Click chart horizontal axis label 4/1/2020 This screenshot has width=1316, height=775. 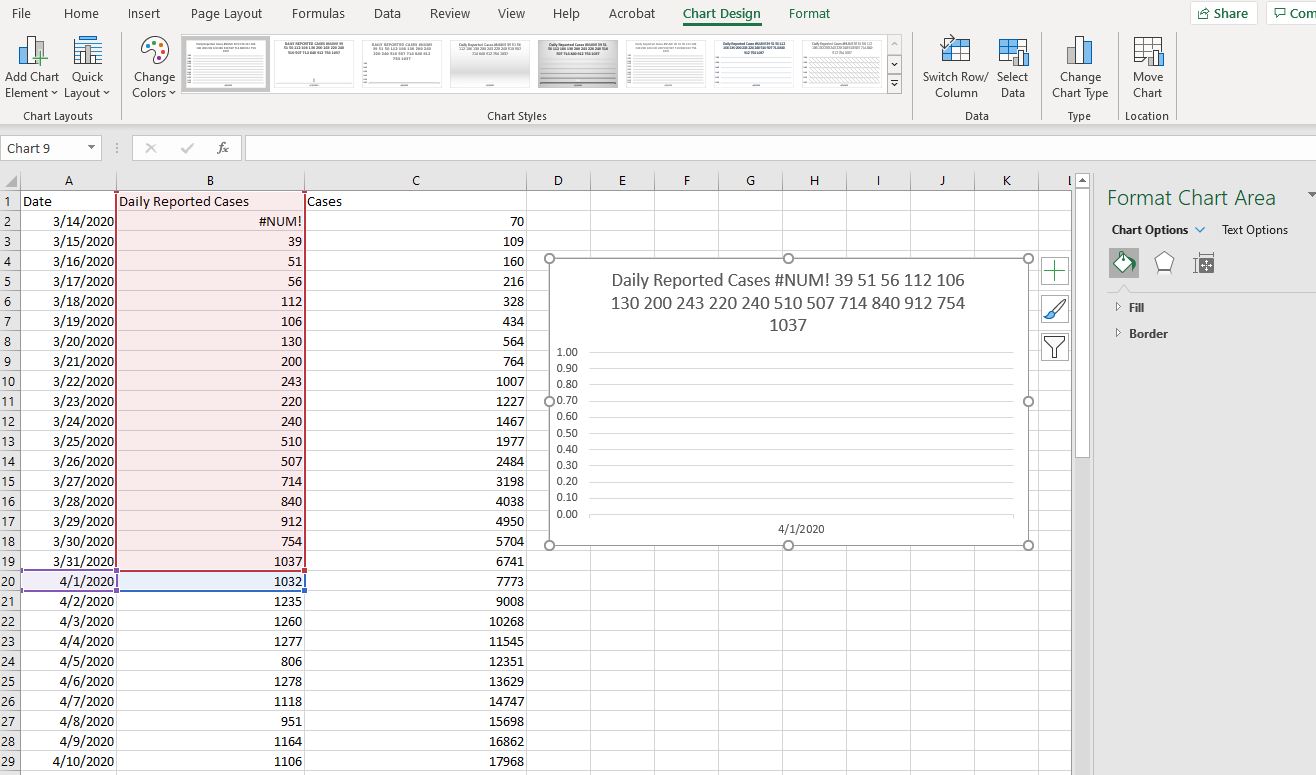pos(801,529)
